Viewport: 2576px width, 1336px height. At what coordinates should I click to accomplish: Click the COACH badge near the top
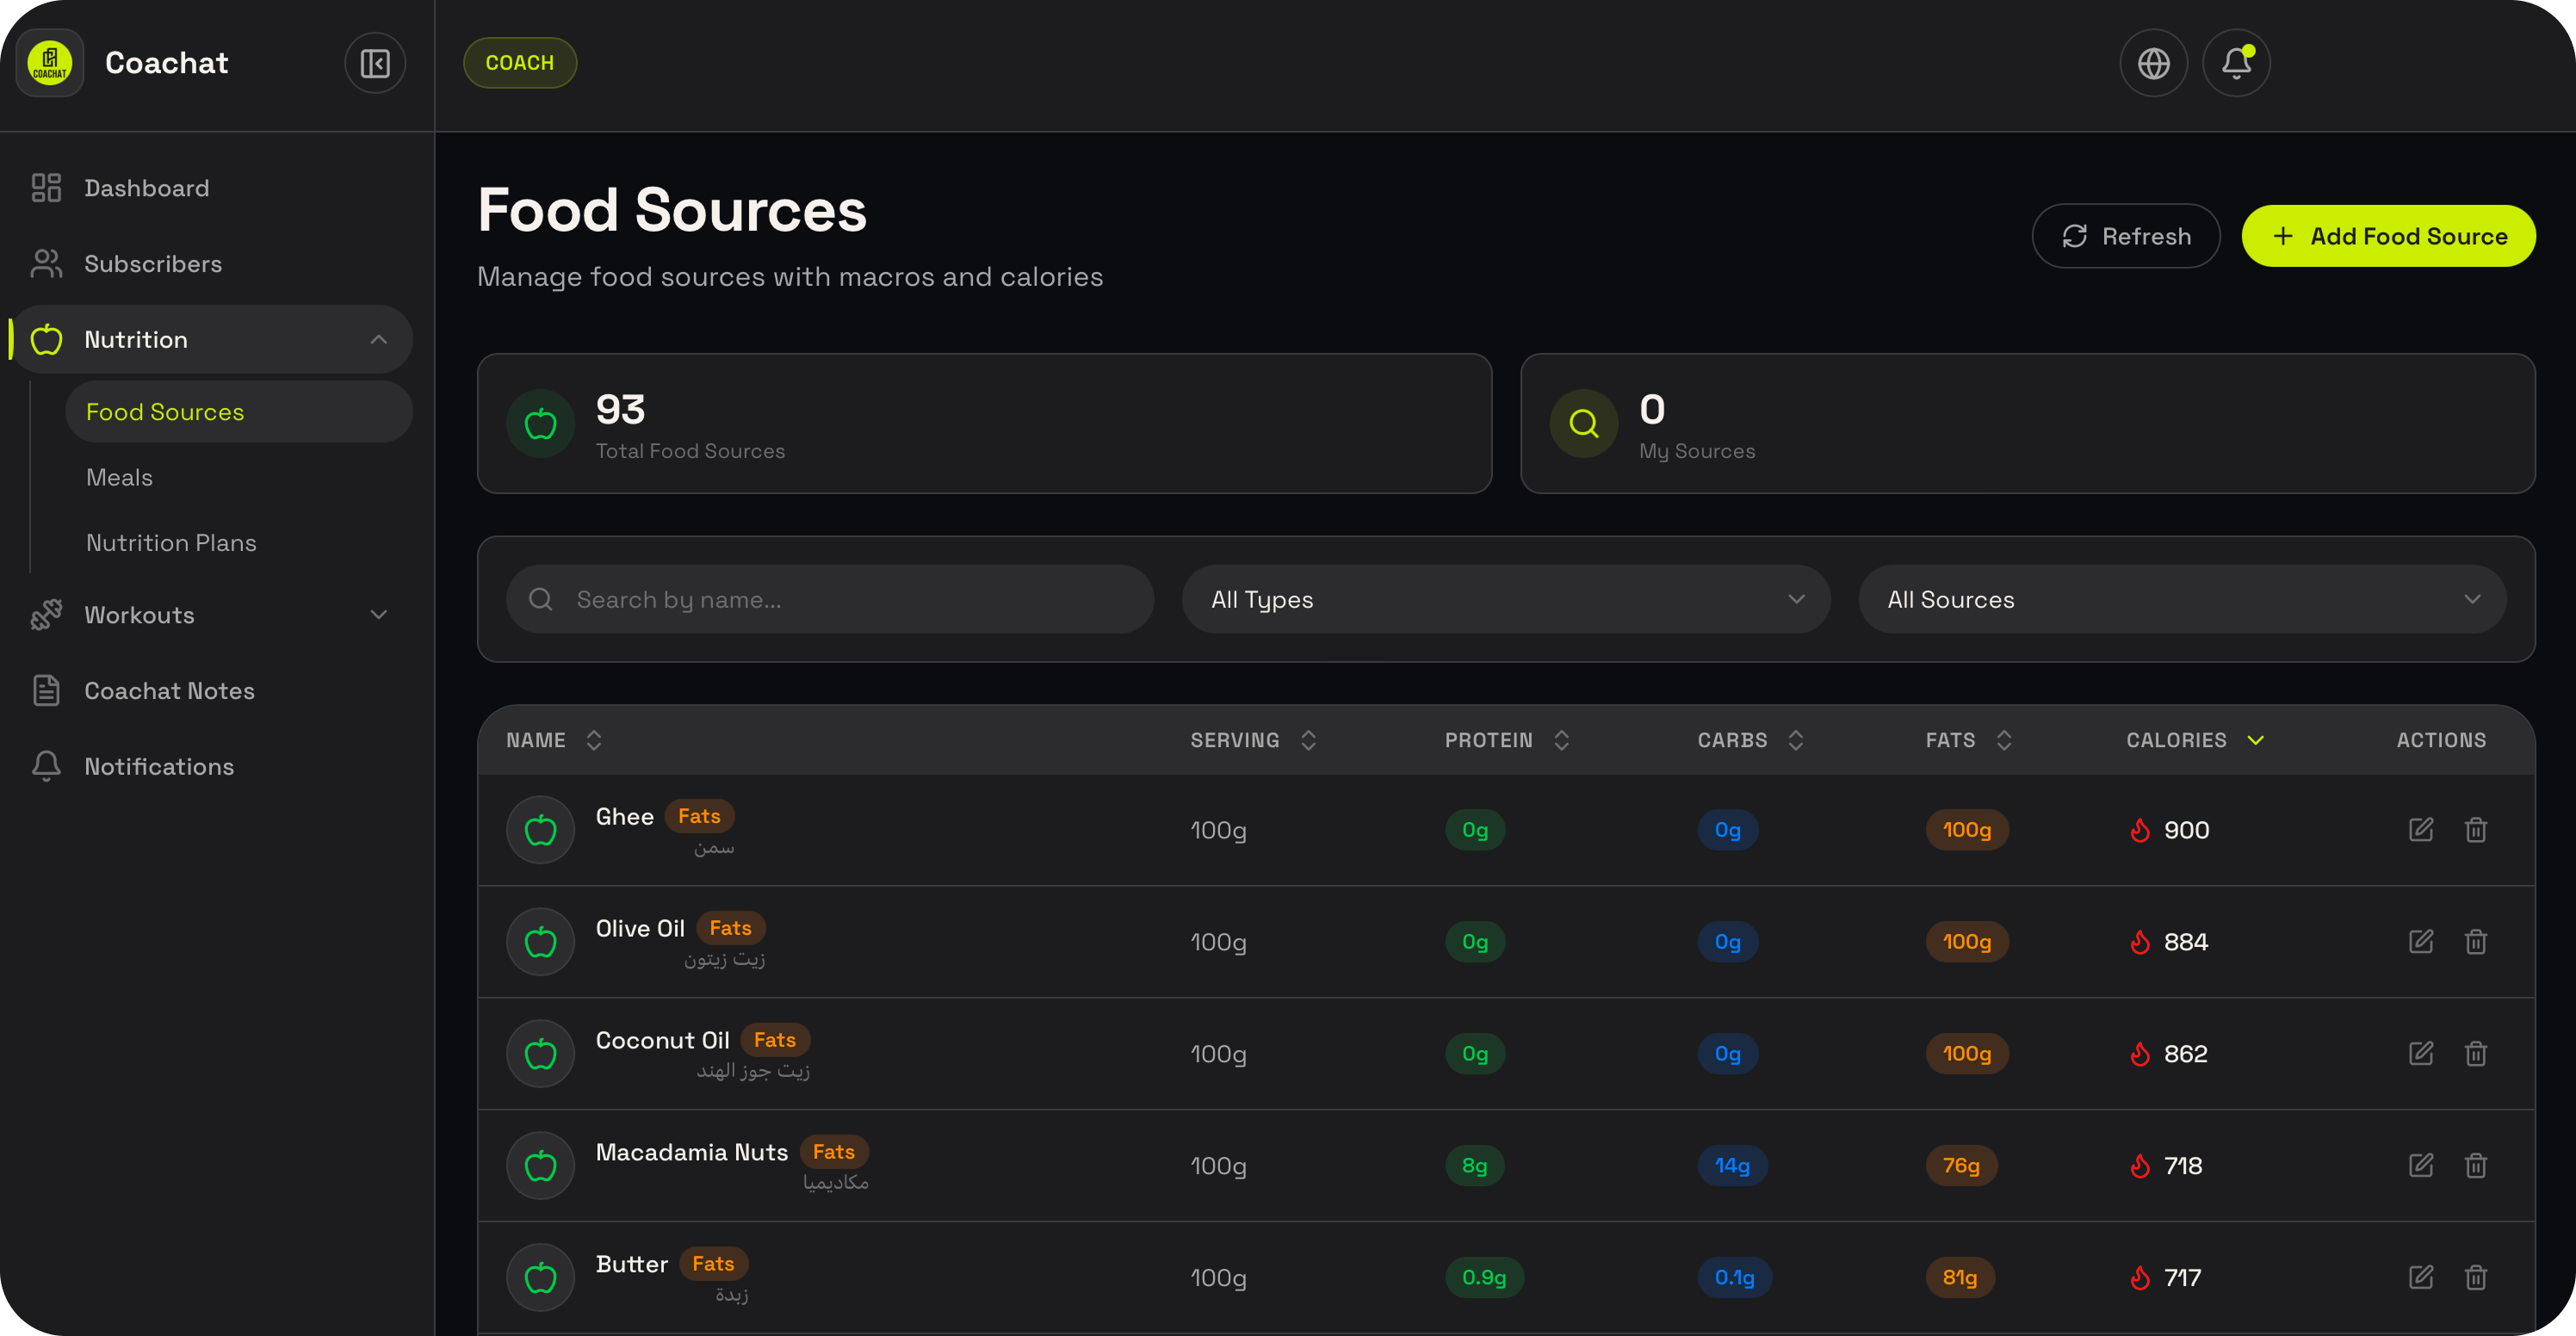click(520, 62)
